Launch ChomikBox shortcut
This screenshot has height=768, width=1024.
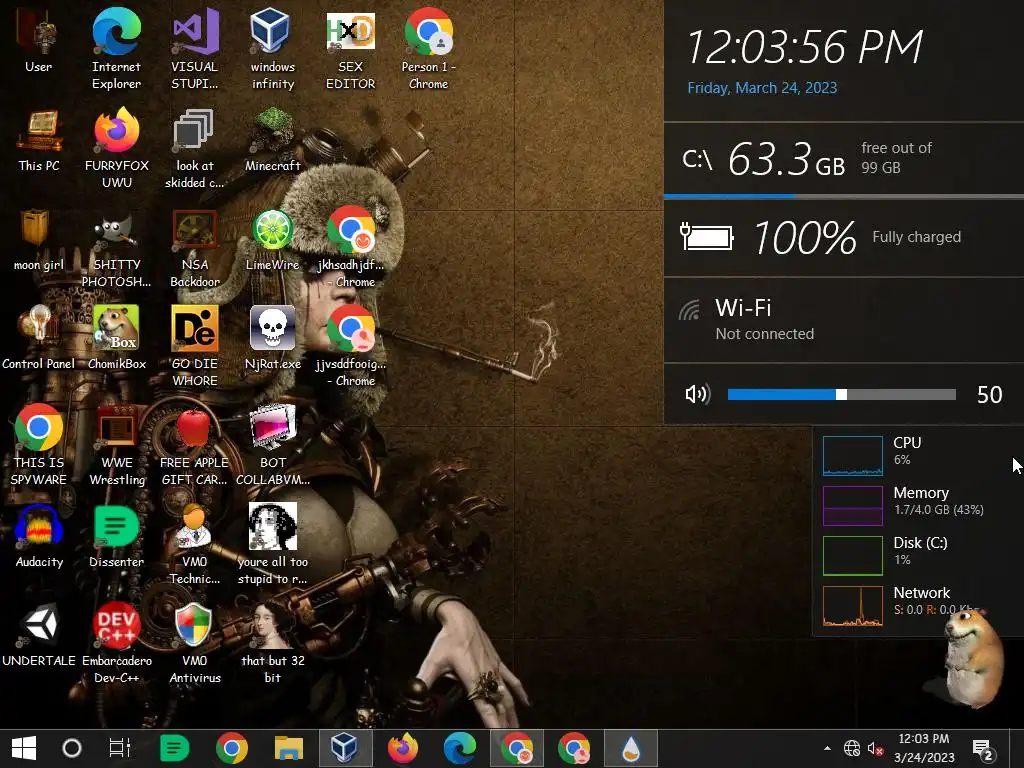point(116,338)
